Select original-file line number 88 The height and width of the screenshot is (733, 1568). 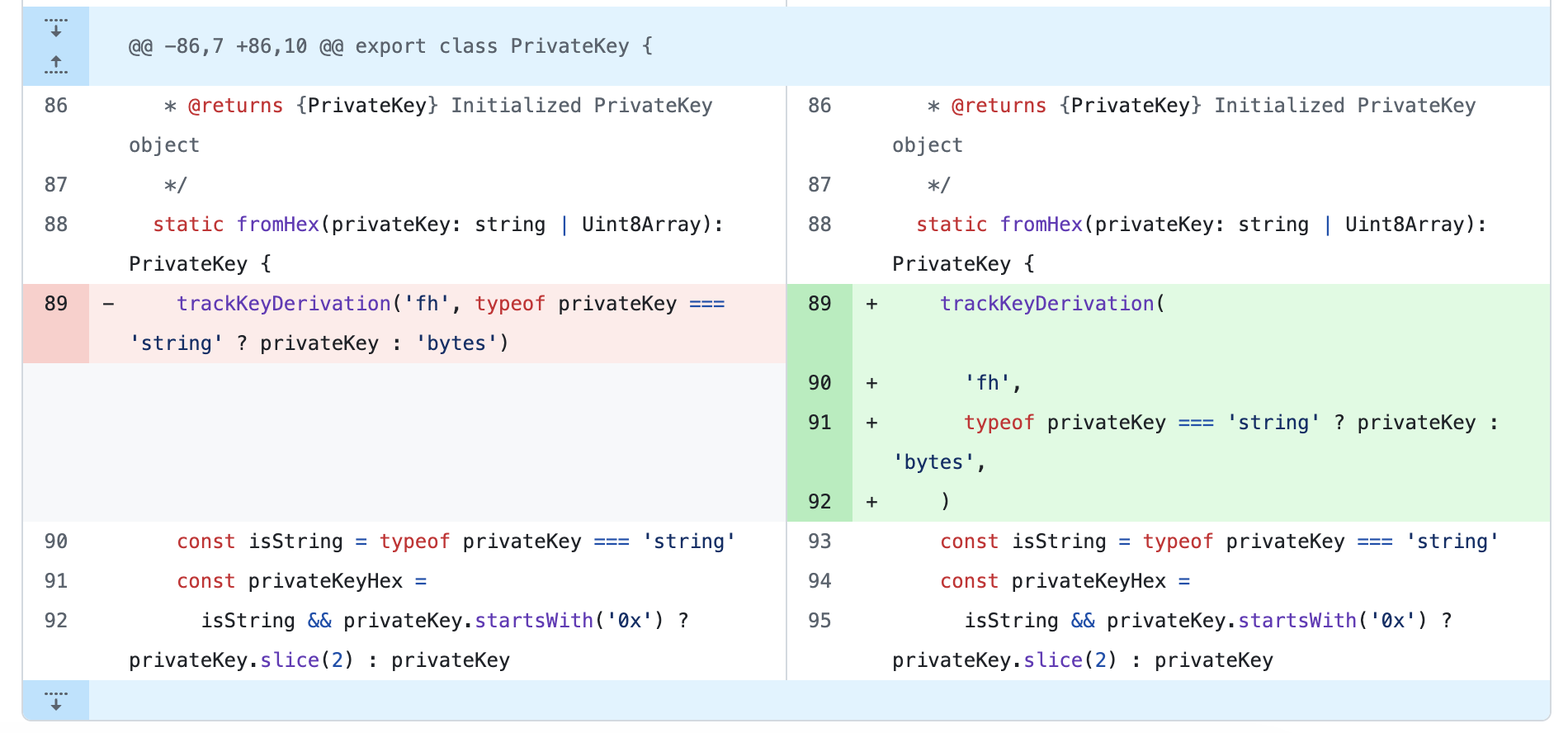pos(55,224)
